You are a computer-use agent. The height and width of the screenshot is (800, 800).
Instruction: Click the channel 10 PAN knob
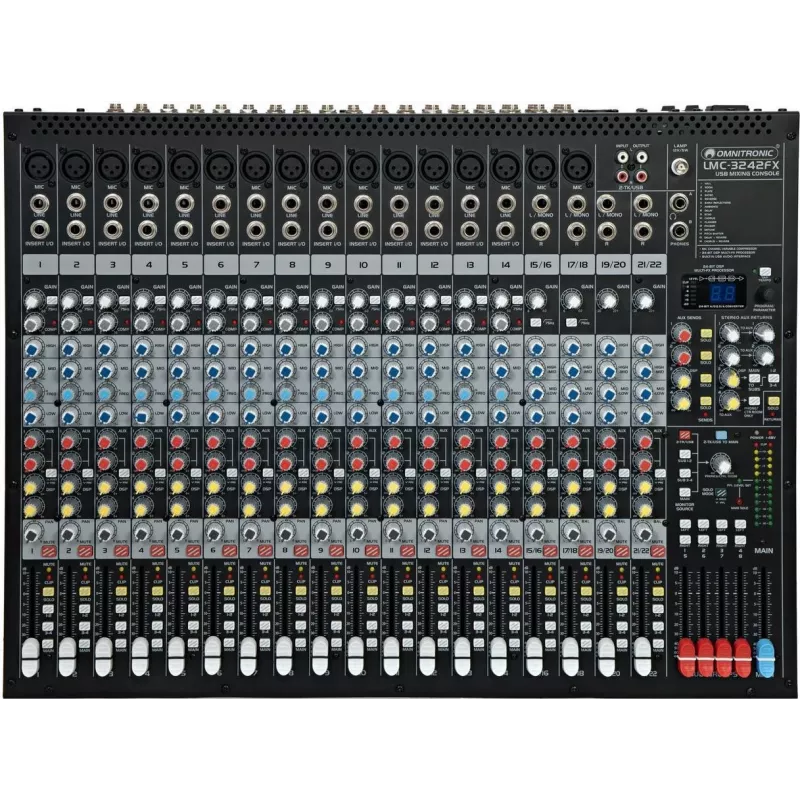tap(357, 533)
